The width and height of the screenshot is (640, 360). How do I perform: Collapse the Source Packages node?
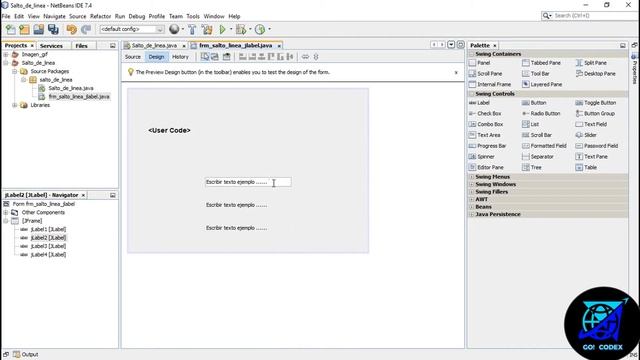tap(15, 71)
